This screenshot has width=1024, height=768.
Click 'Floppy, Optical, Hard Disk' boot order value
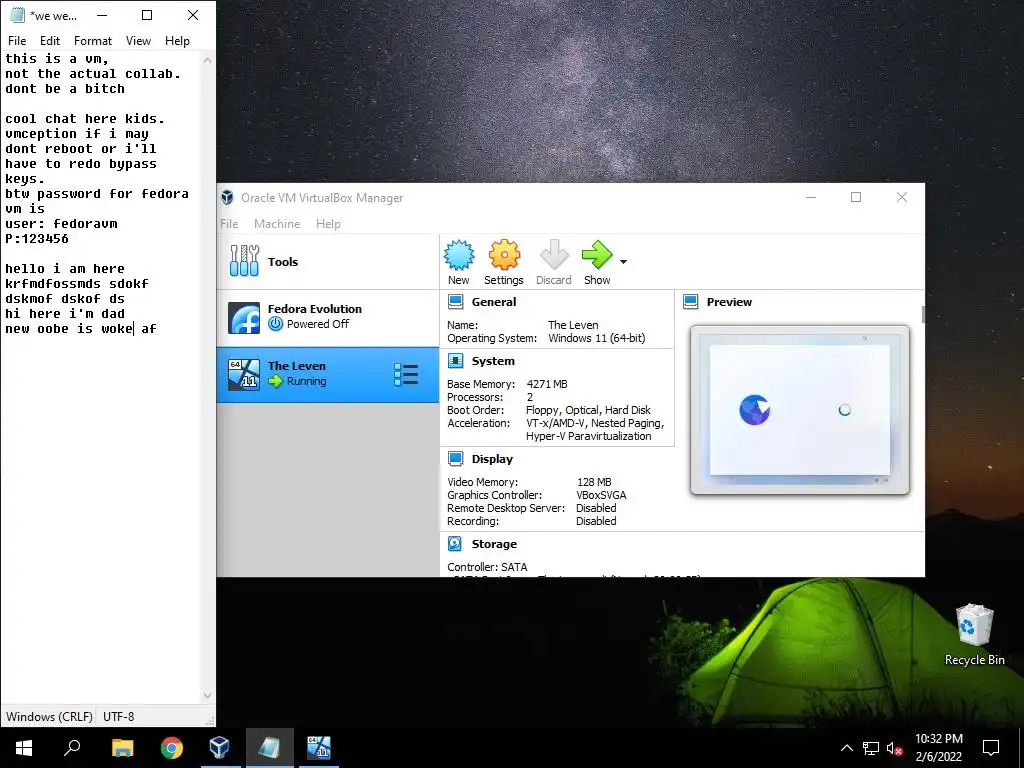[588, 410]
